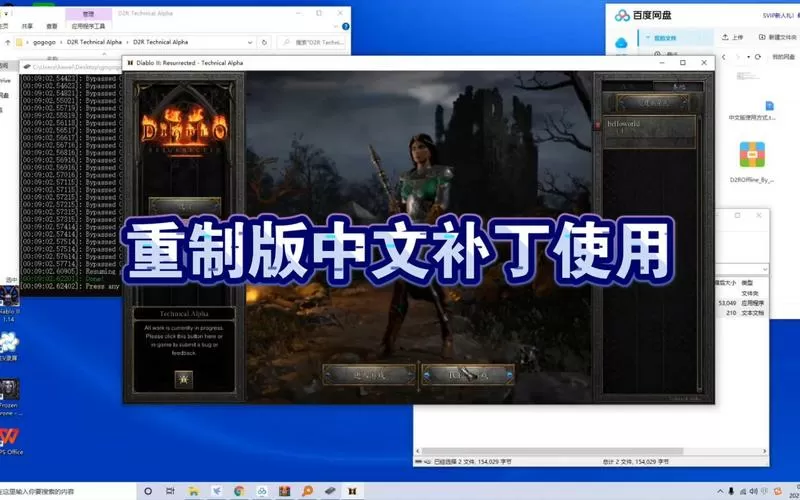Click first D2R Technical Alpha breadcrumb segment
Screen dimensions: 800x500
(94, 42)
